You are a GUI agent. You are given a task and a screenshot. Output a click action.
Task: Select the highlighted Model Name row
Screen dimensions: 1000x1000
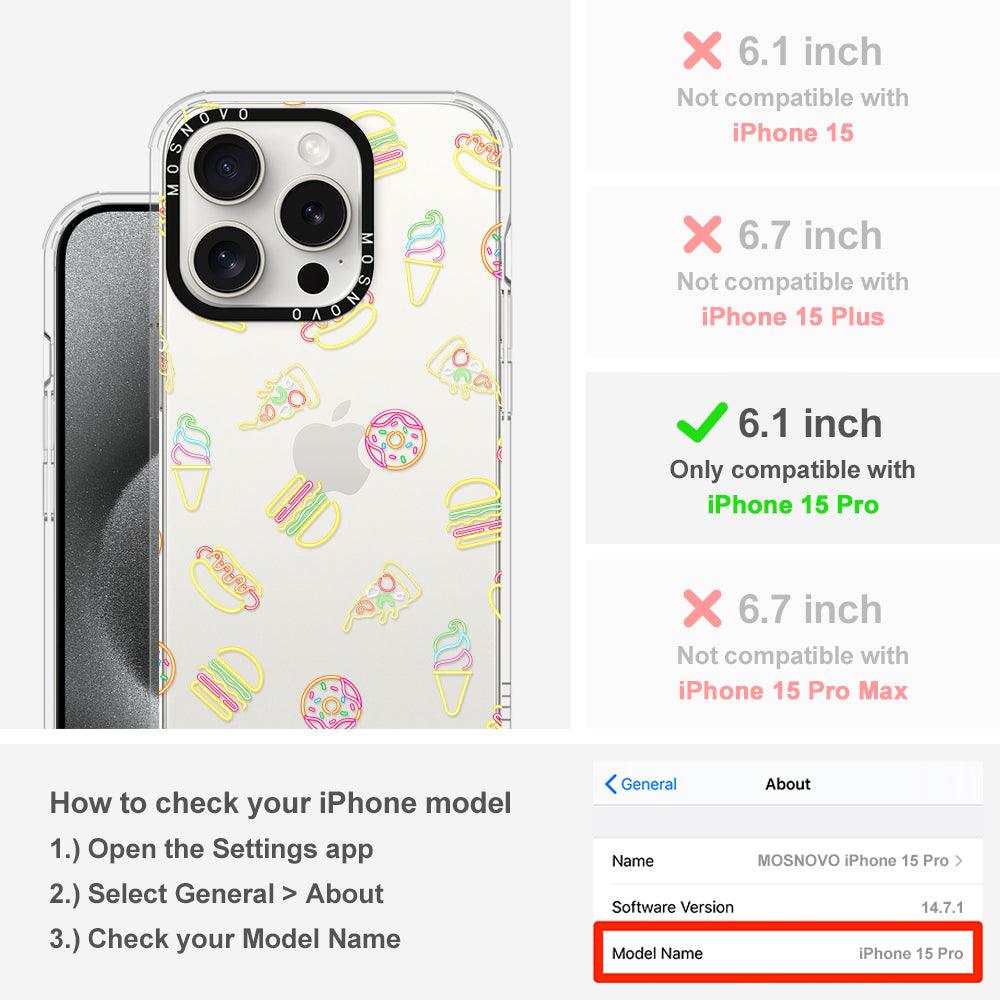click(x=788, y=953)
